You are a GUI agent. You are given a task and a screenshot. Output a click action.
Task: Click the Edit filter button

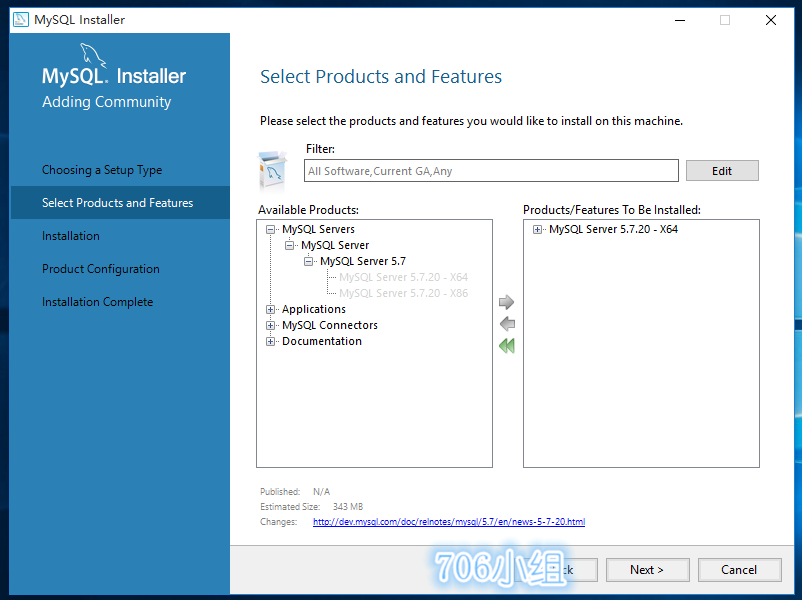coord(722,170)
